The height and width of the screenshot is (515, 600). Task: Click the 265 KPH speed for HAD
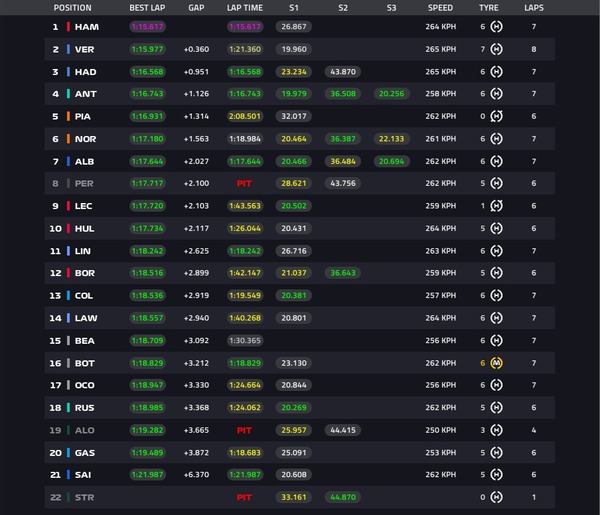click(441, 72)
